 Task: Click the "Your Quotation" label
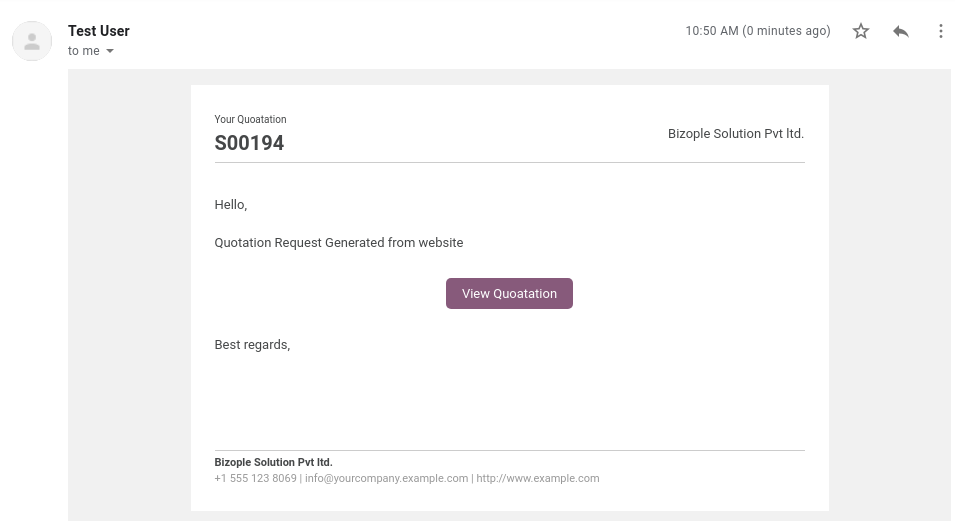point(250,119)
